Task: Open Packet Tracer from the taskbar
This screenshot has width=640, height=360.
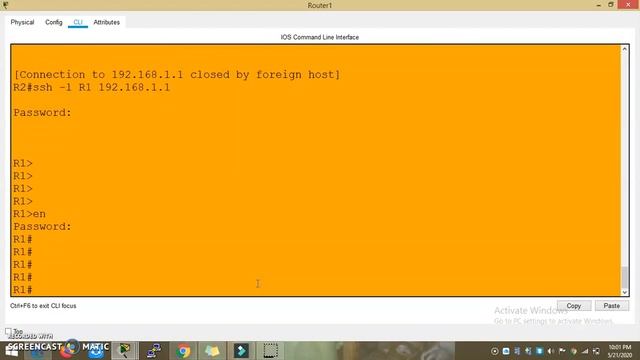Action: [x=124, y=351]
